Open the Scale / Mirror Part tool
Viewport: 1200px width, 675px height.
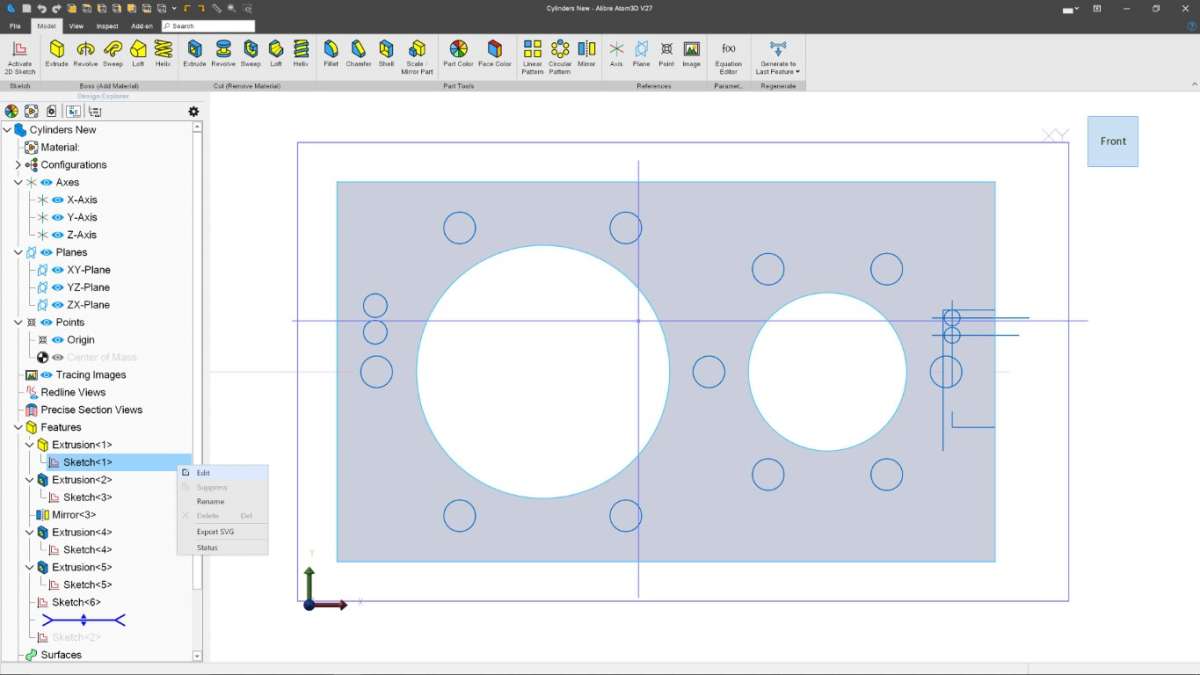point(417,57)
